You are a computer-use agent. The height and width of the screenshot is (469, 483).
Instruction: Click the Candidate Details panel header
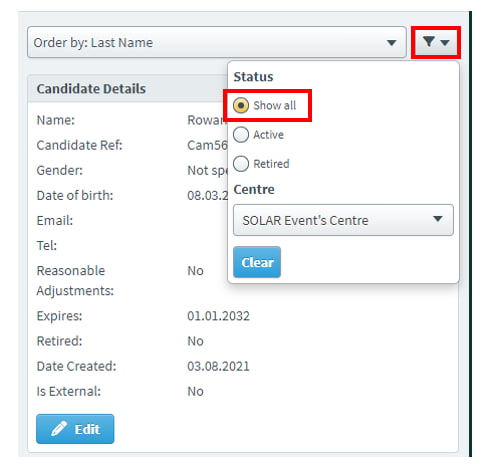click(128, 89)
